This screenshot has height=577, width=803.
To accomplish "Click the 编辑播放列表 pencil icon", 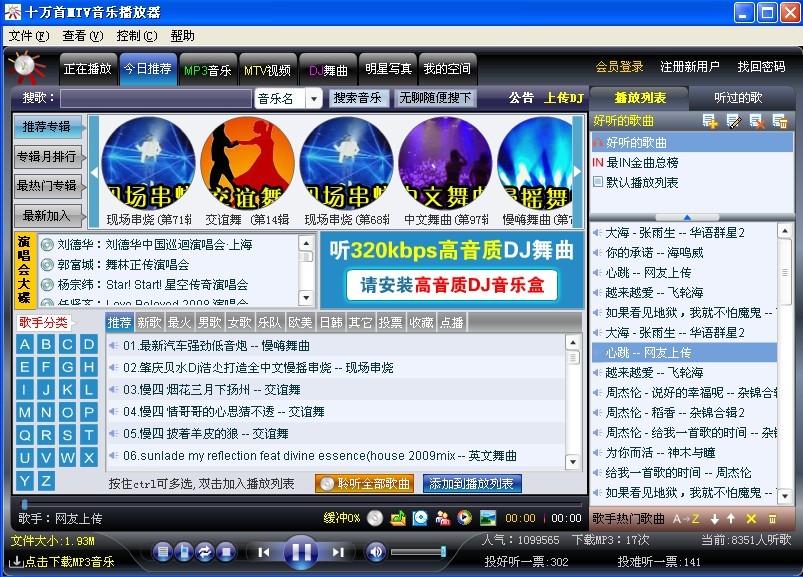I will tap(734, 121).
